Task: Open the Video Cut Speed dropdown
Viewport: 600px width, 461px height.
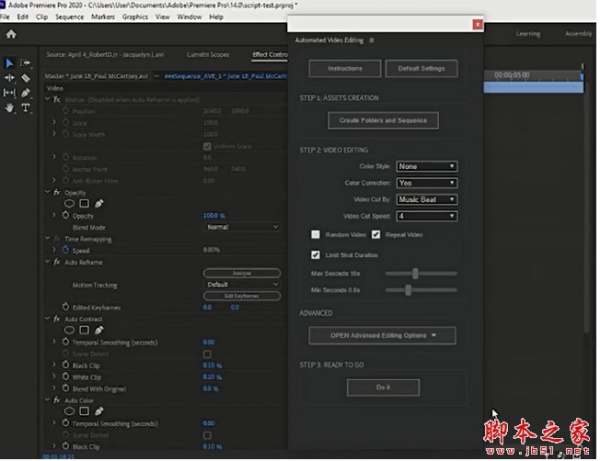Action: point(427,216)
